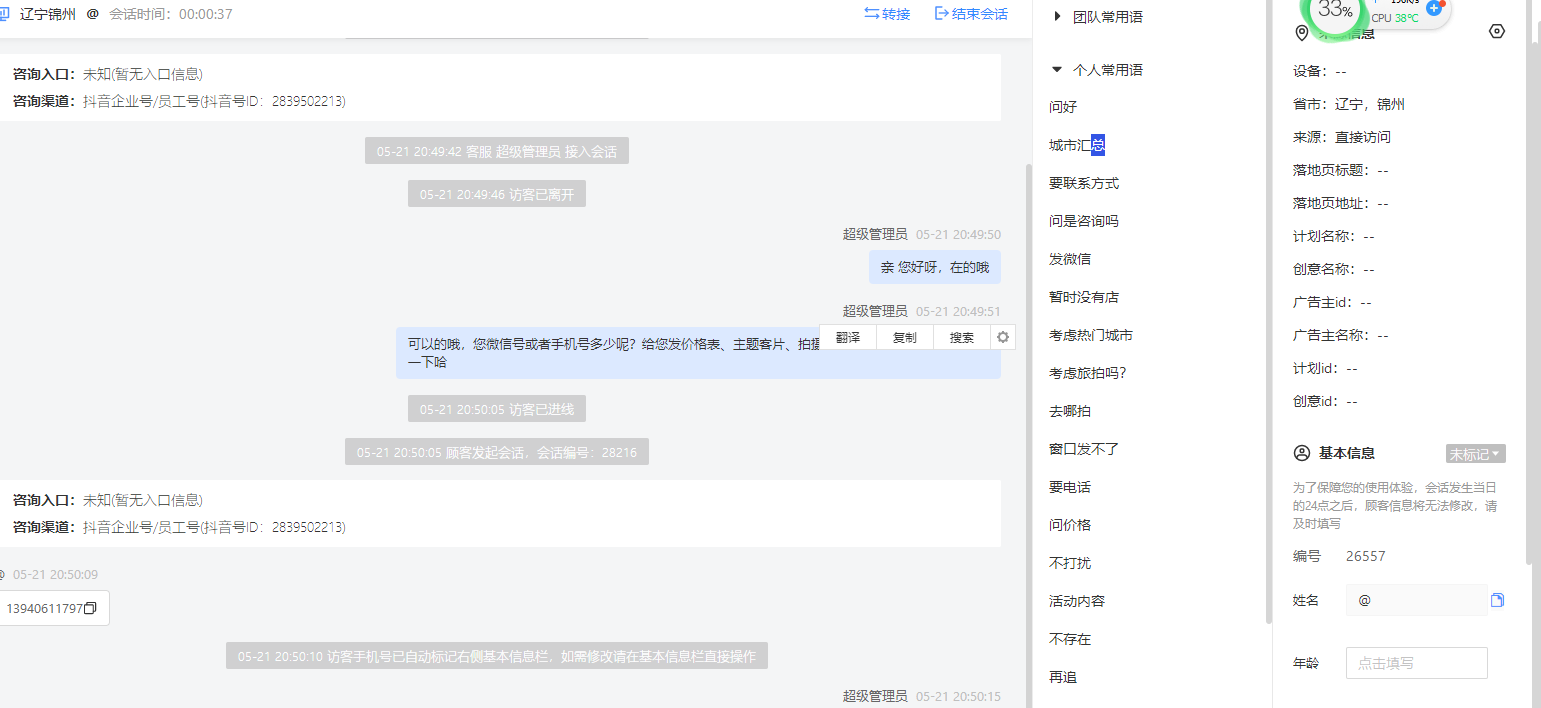Viewport: 1541px width, 708px height.
Task: Click the system notice 访客已进线
Action: [497, 409]
